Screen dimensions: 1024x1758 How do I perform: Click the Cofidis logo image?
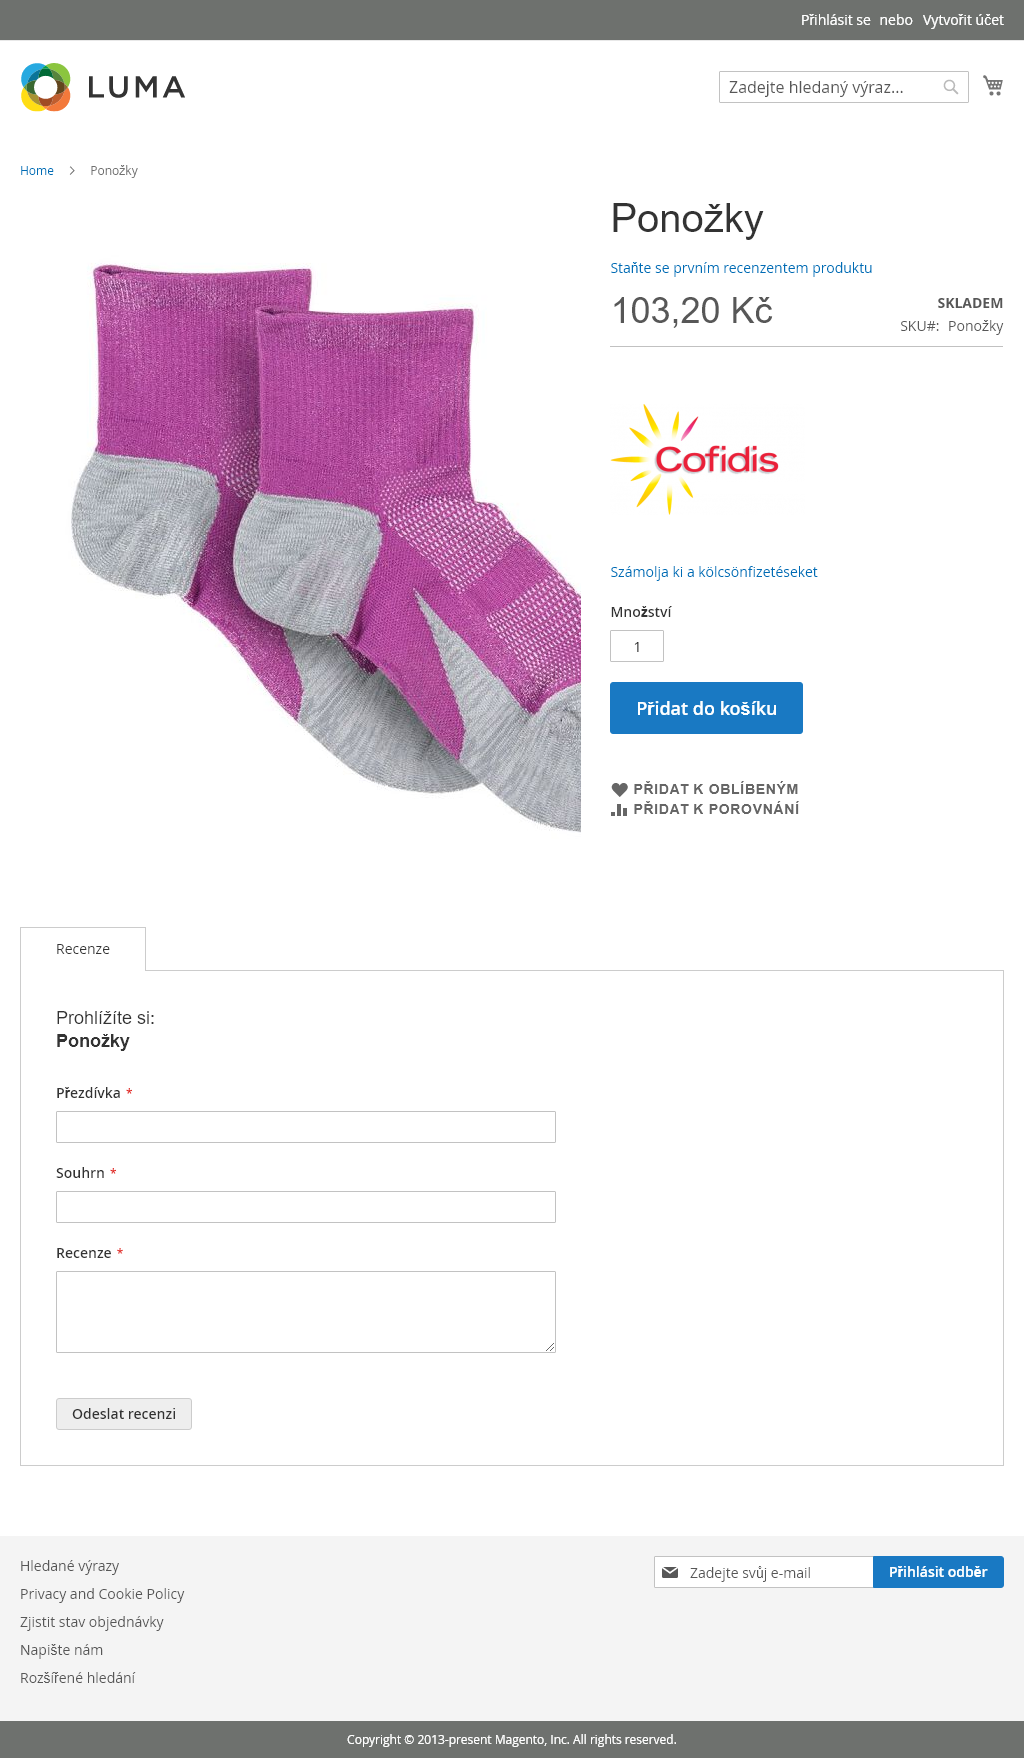[x=695, y=459]
